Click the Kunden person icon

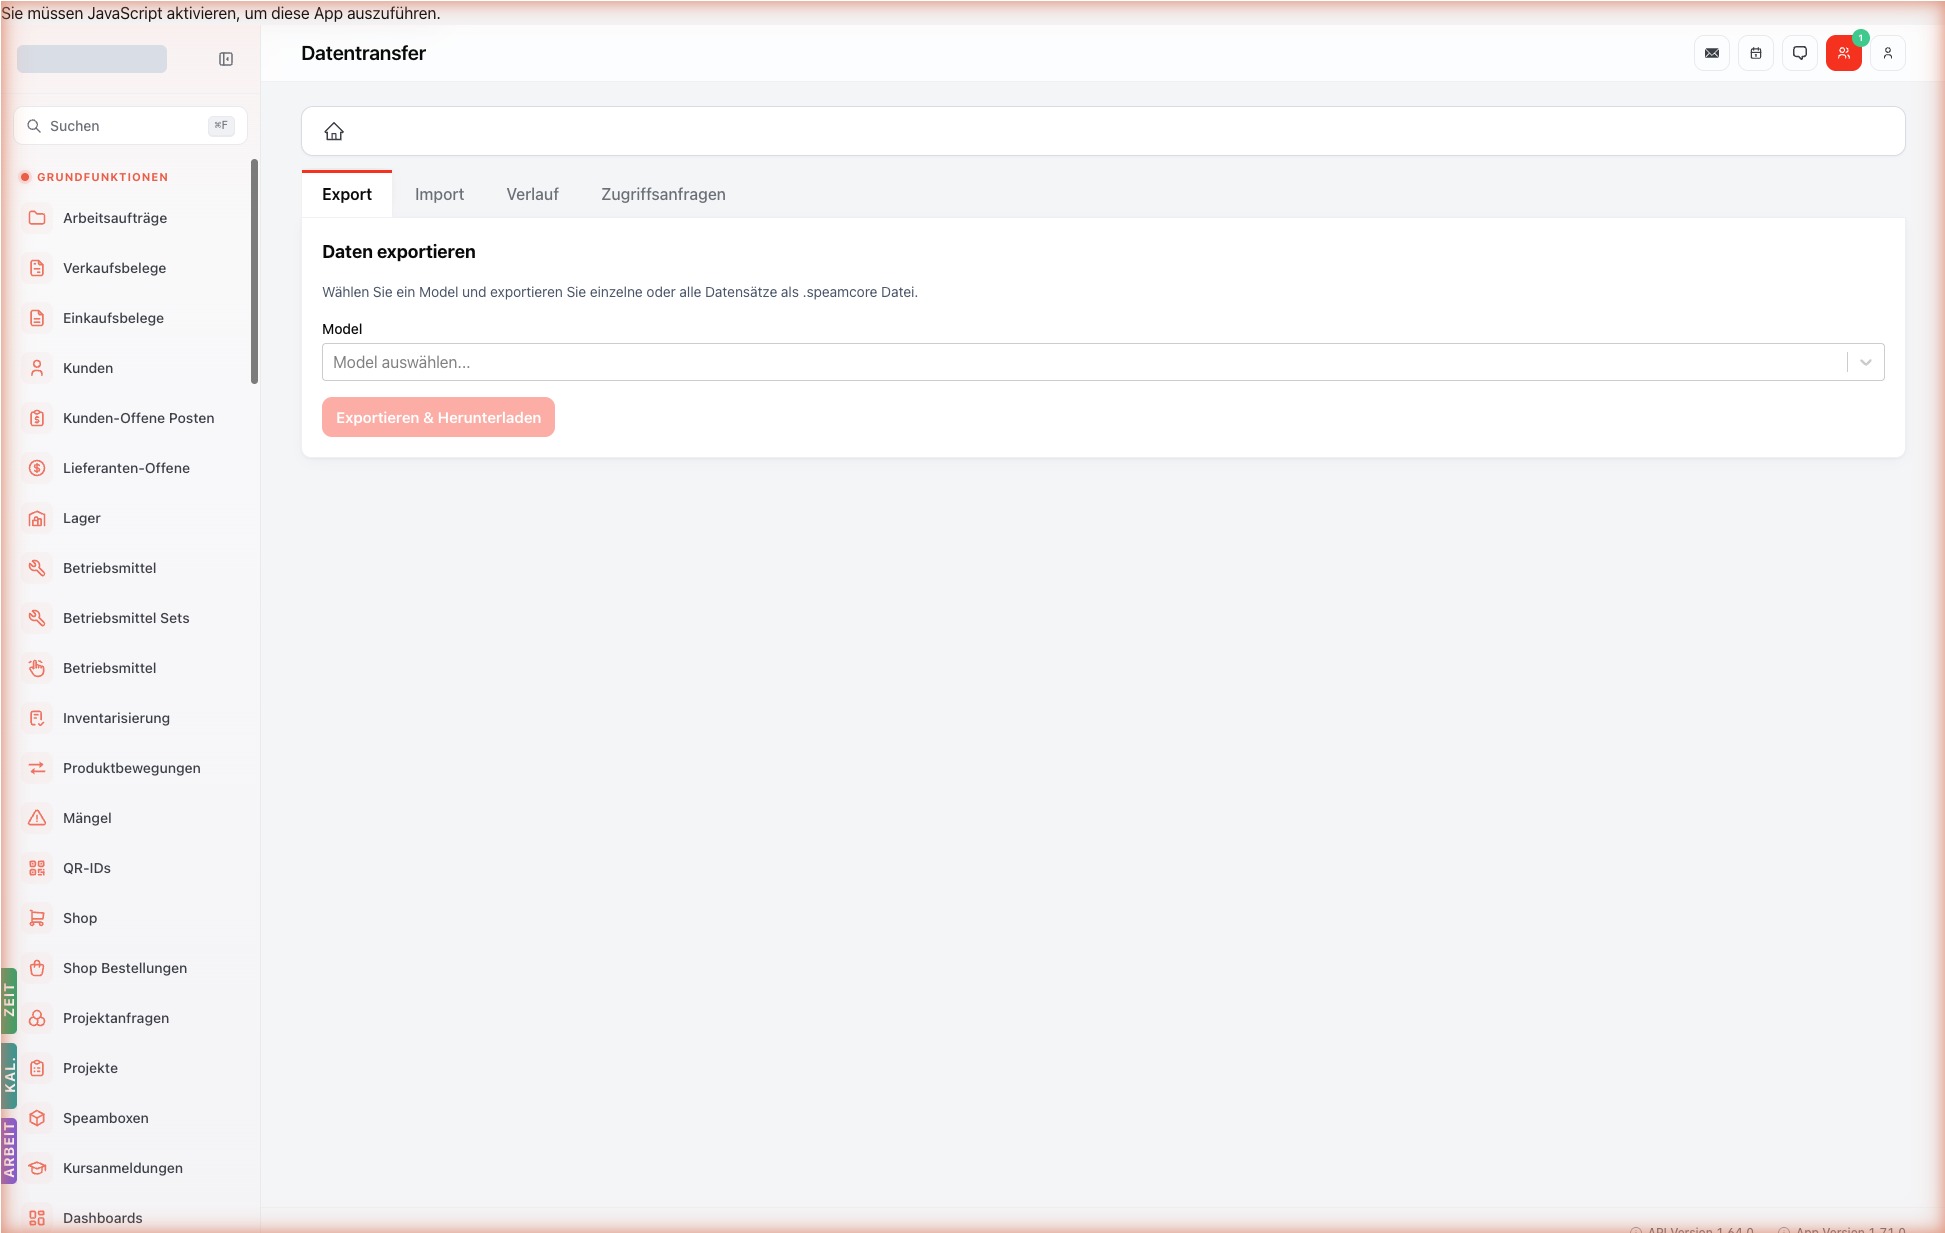pyautogui.click(x=37, y=368)
